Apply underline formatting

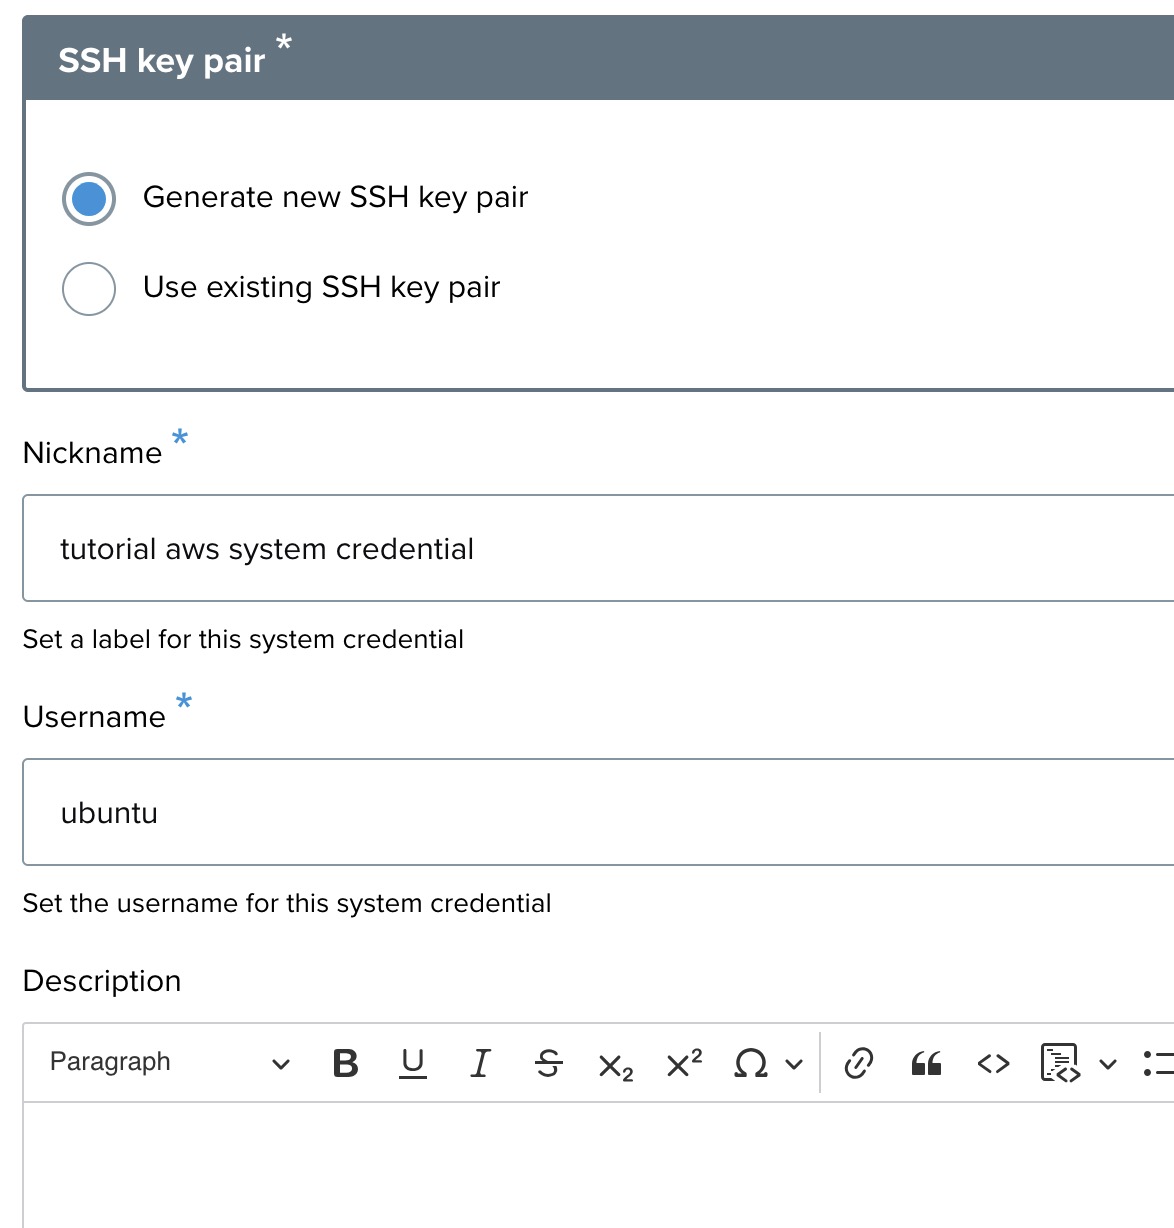click(412, 1063)
